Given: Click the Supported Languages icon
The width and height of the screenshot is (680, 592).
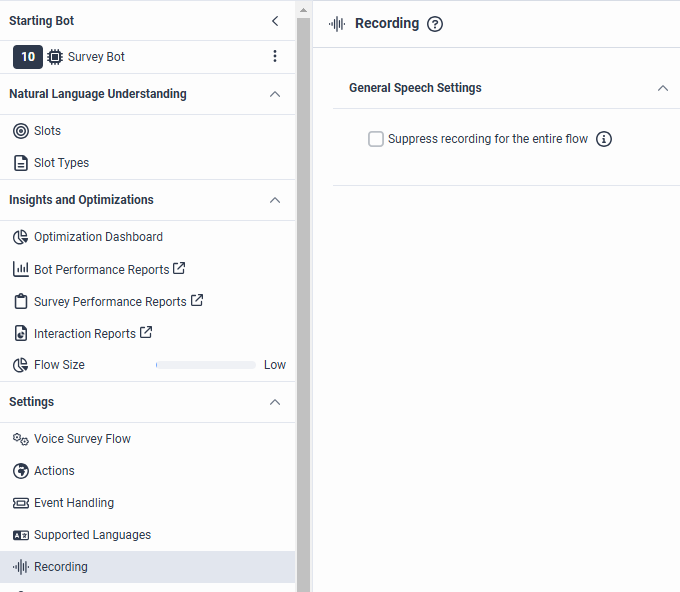Looking at the screenshot, I should pyautogui.click(x=20, y=535).
